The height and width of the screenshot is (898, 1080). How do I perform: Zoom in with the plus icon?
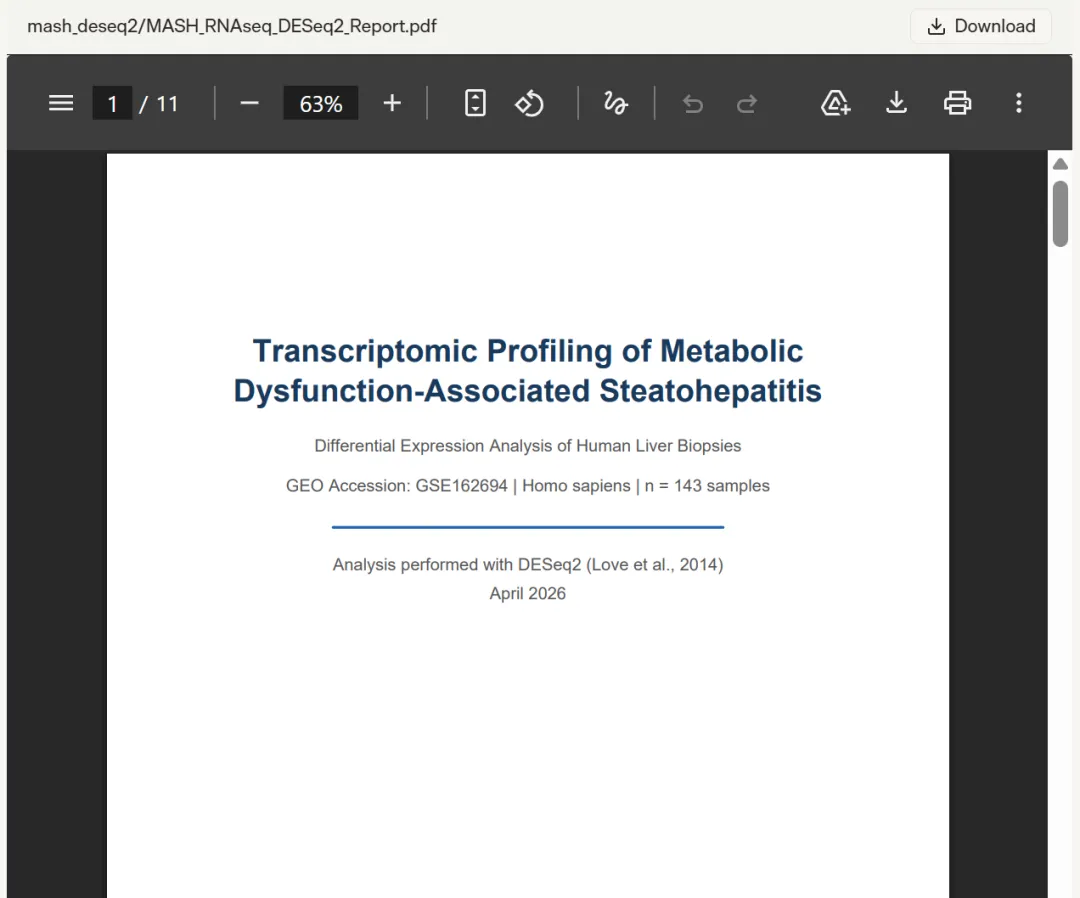coord(392,103)
